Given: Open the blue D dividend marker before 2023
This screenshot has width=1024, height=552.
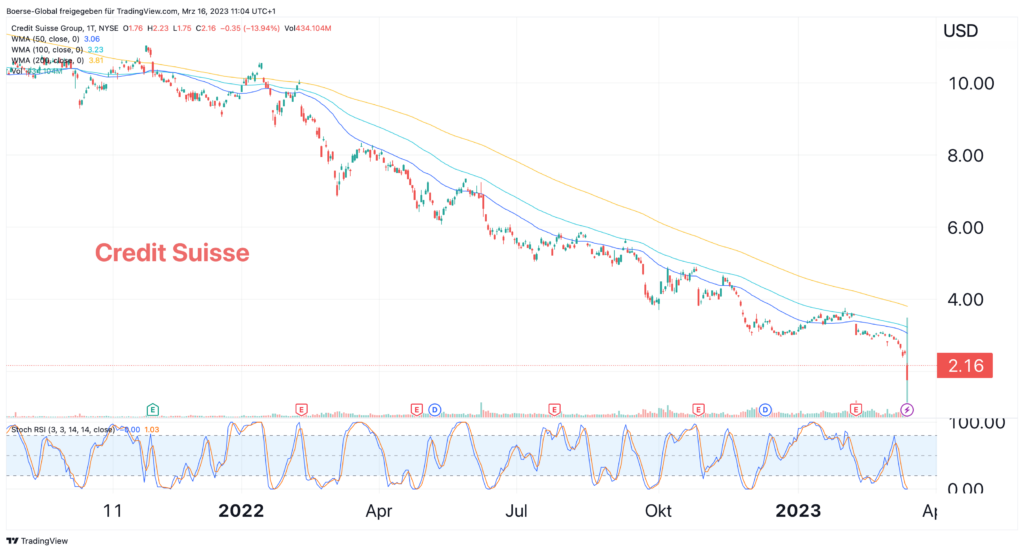Looking at the screenshot, I should click(765, 409).
